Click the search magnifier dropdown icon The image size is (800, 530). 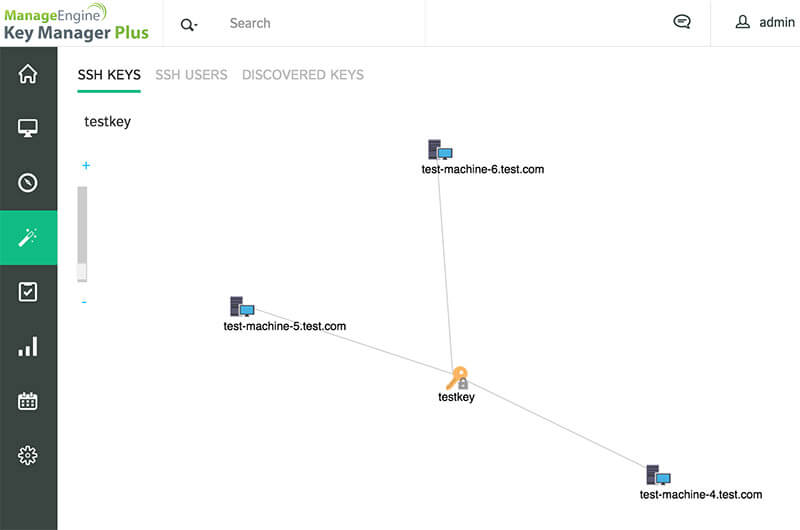pos(189,24)
